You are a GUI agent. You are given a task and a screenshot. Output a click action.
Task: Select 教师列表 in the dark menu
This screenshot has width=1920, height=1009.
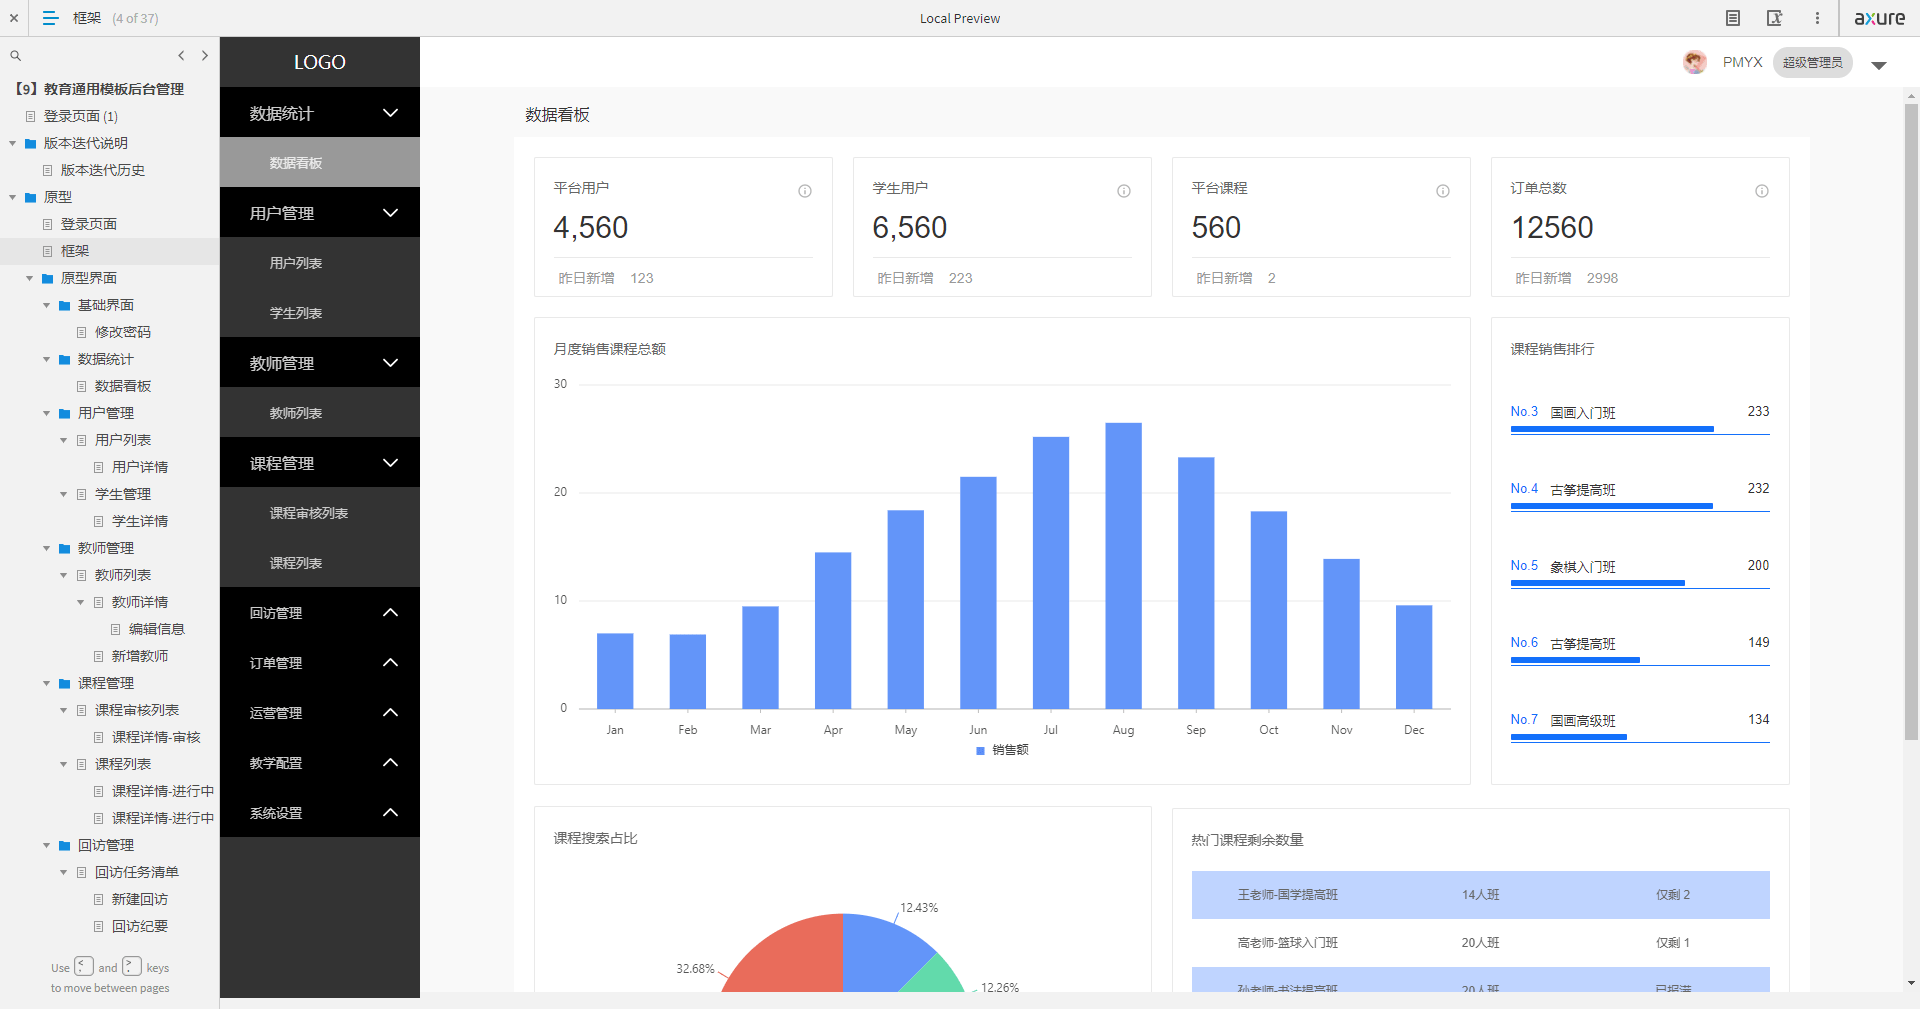[x=320, y=412]
